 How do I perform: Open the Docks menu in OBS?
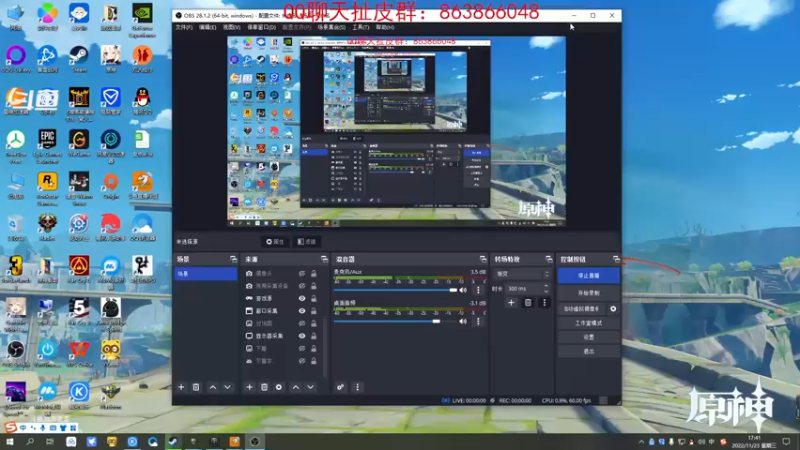(x=261, y=27)
